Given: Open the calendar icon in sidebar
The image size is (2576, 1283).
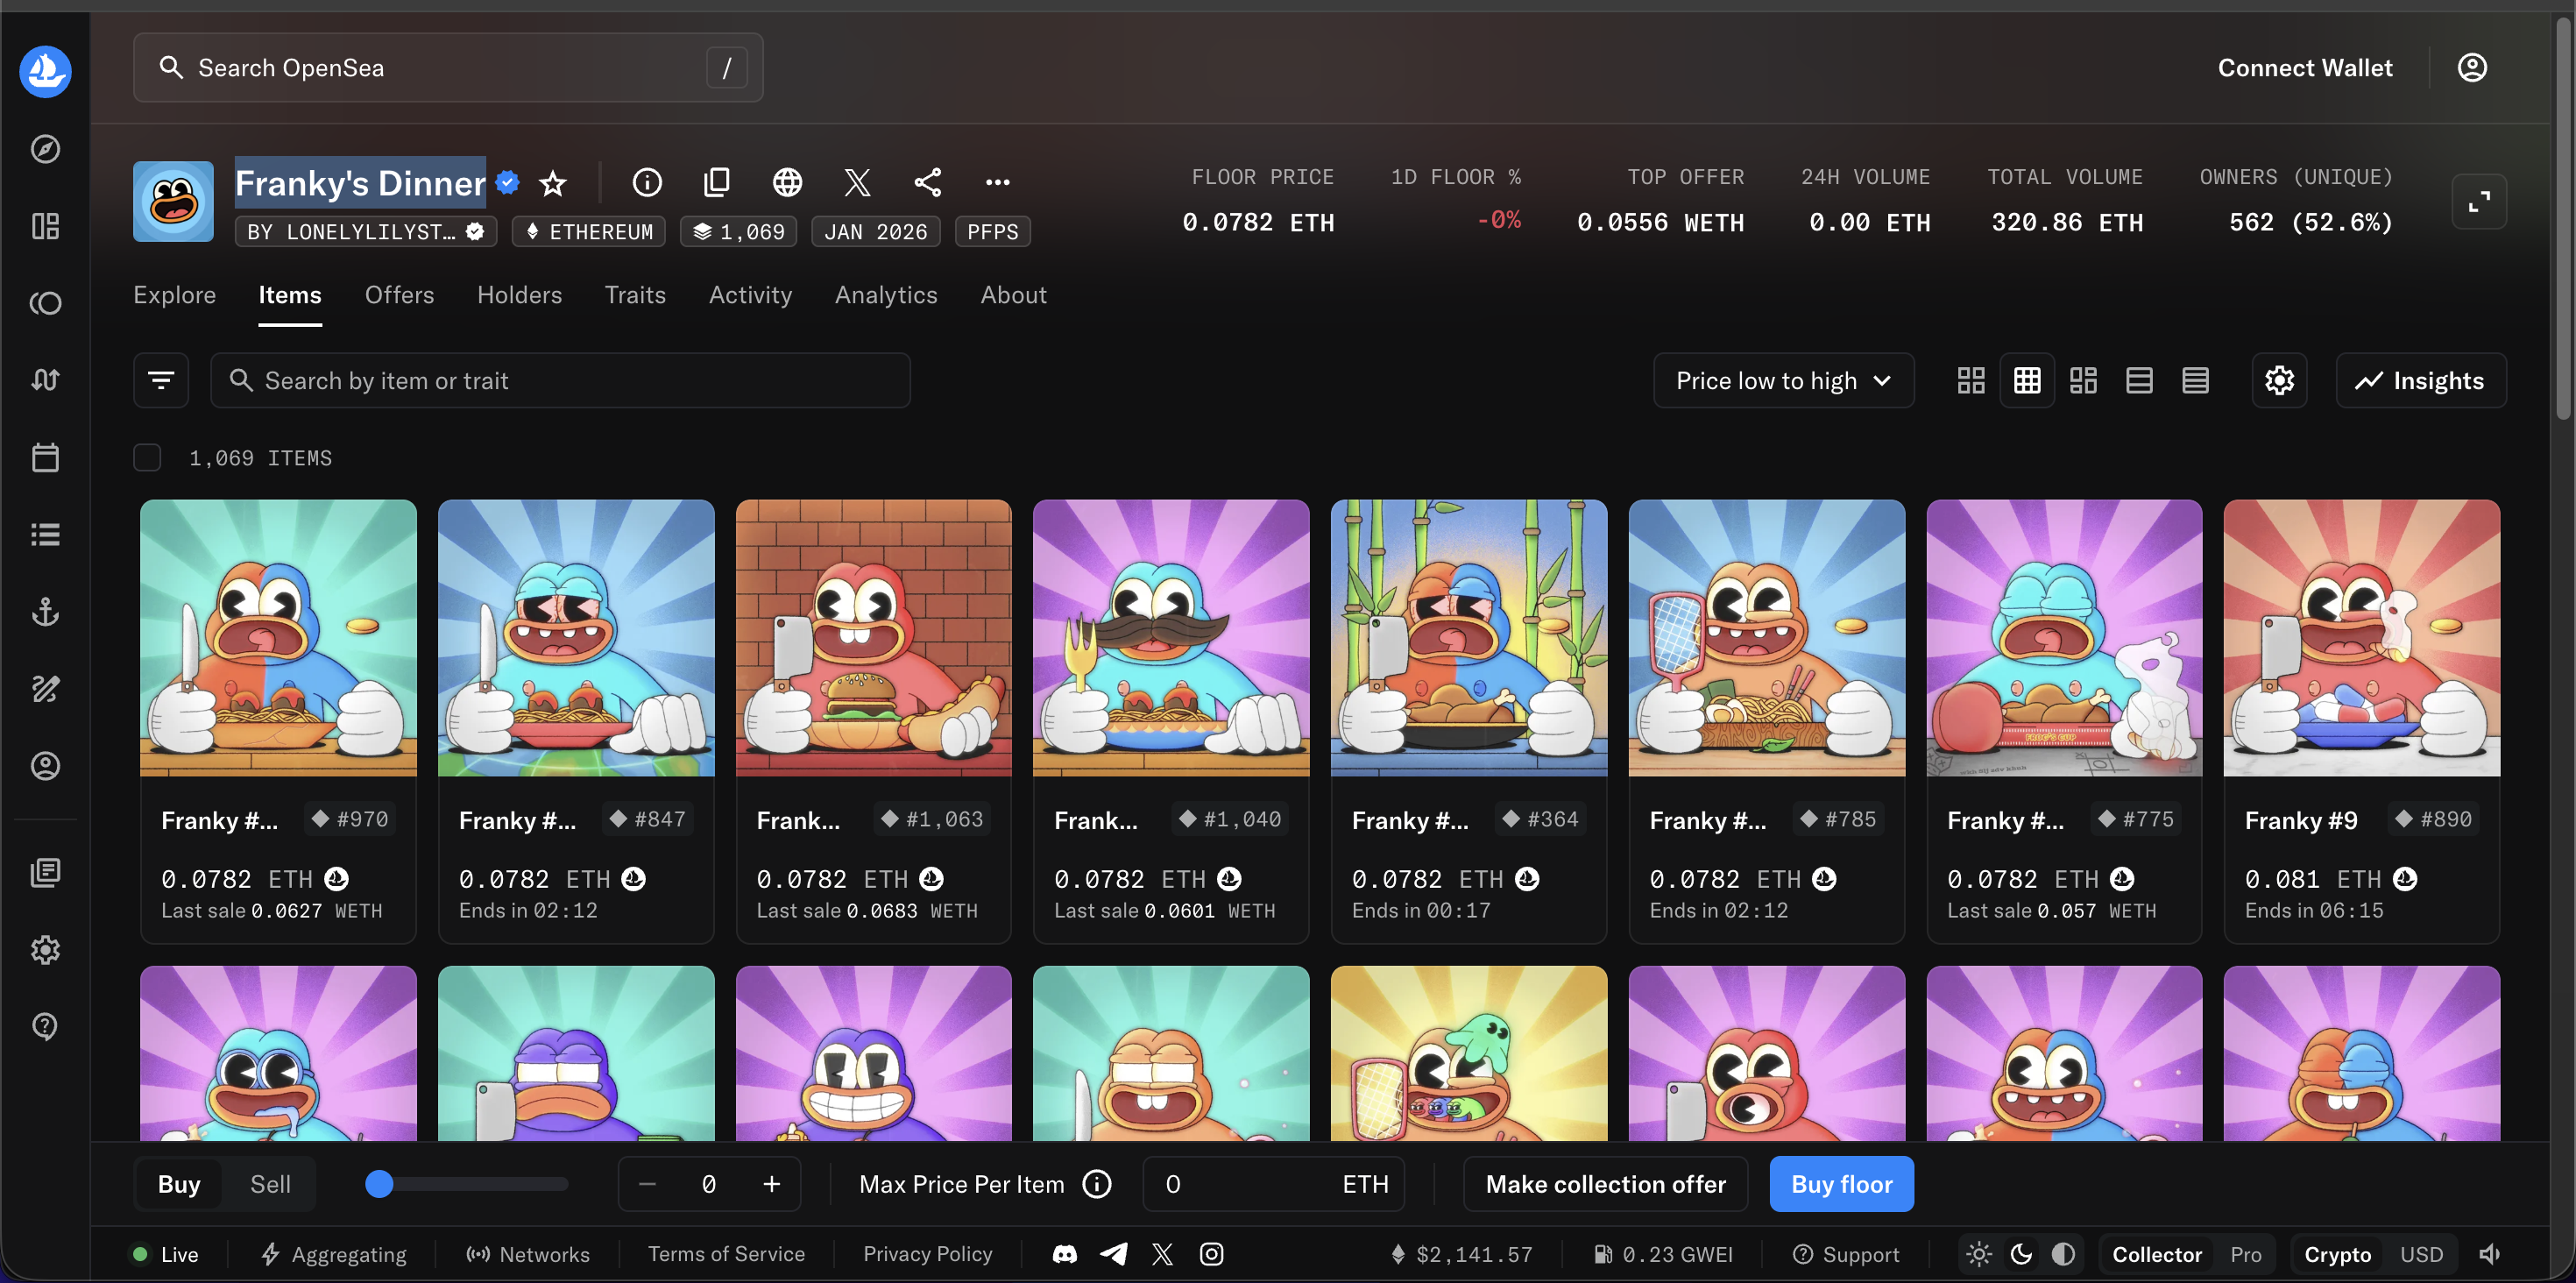Looking at the screenshot, I should click(x=45, y=457).
